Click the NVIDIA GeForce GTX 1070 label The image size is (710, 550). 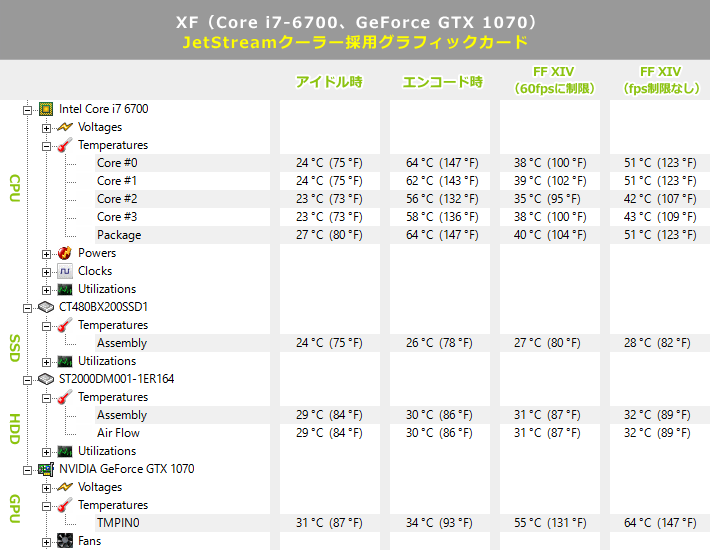(x=126, y=469)
